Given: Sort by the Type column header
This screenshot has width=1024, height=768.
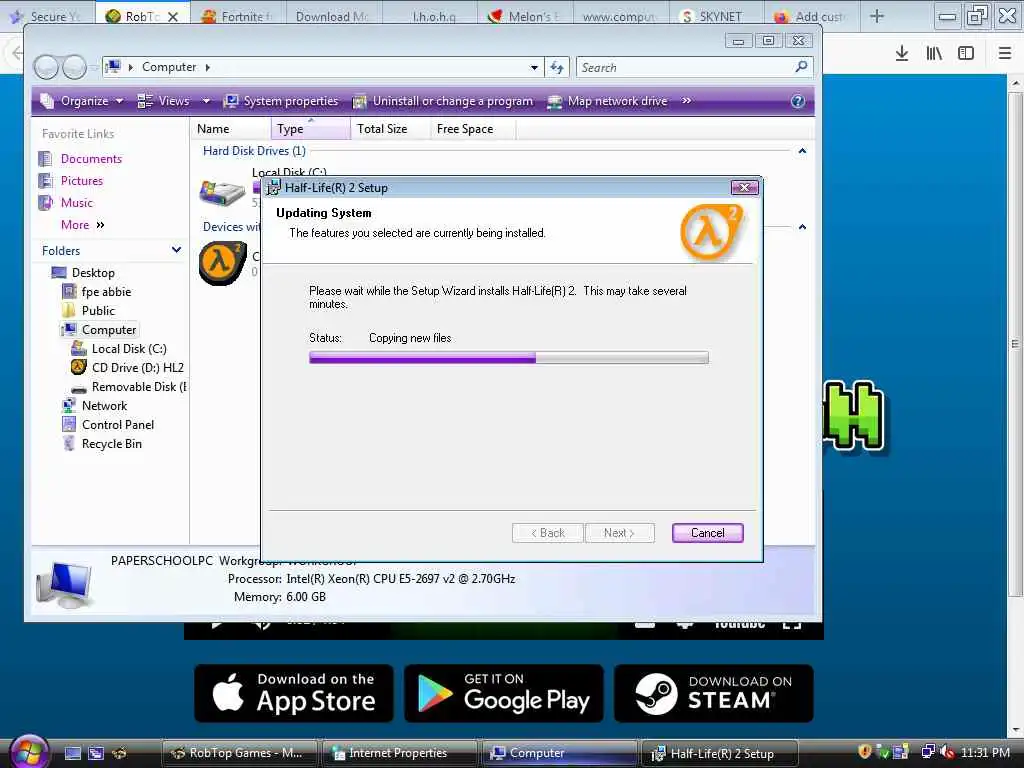Looking at the screenshot, I should click(310, 129).
